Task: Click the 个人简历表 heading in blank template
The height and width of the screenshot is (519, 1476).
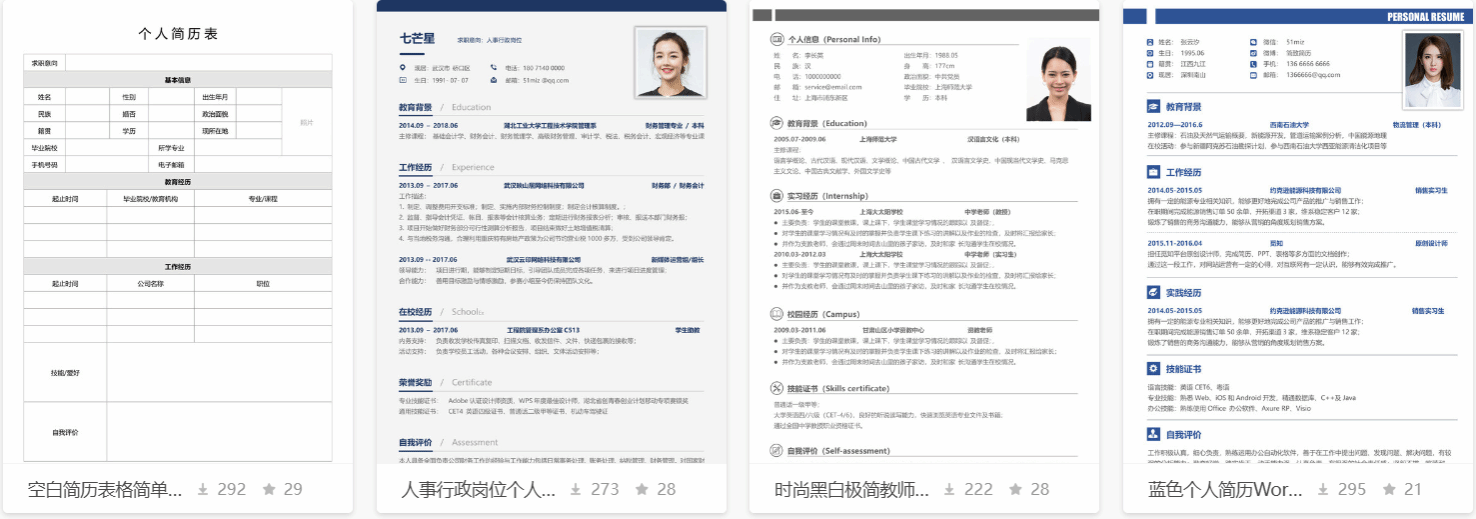Action: coord(178,34)
